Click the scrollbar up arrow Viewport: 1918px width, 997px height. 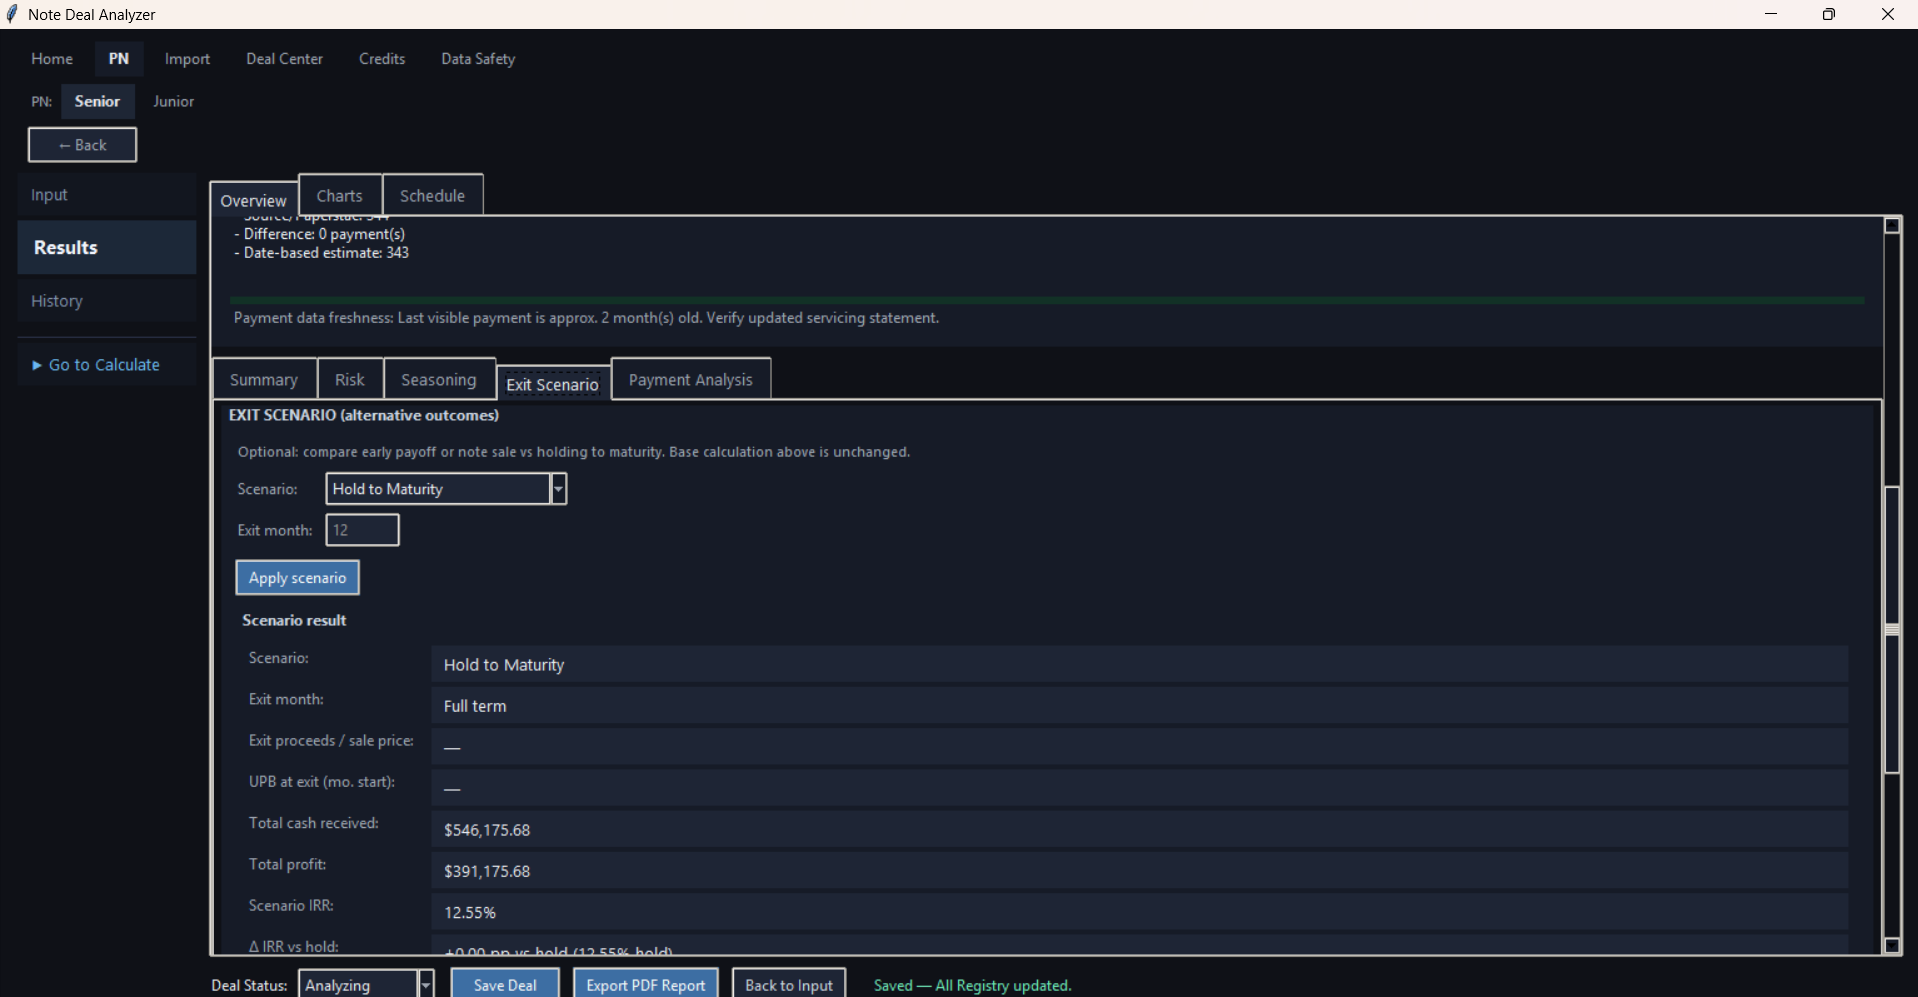pyautogui.click(x=1892, y=226)
